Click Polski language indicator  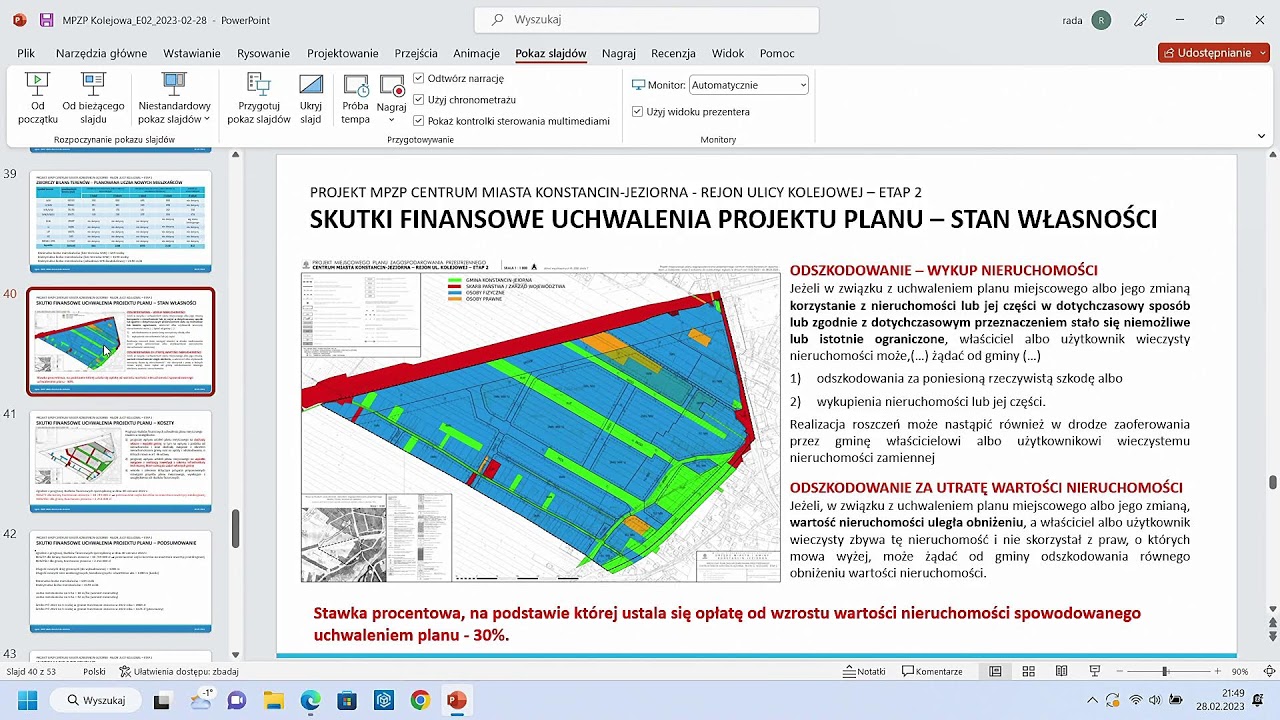[94, 672]
